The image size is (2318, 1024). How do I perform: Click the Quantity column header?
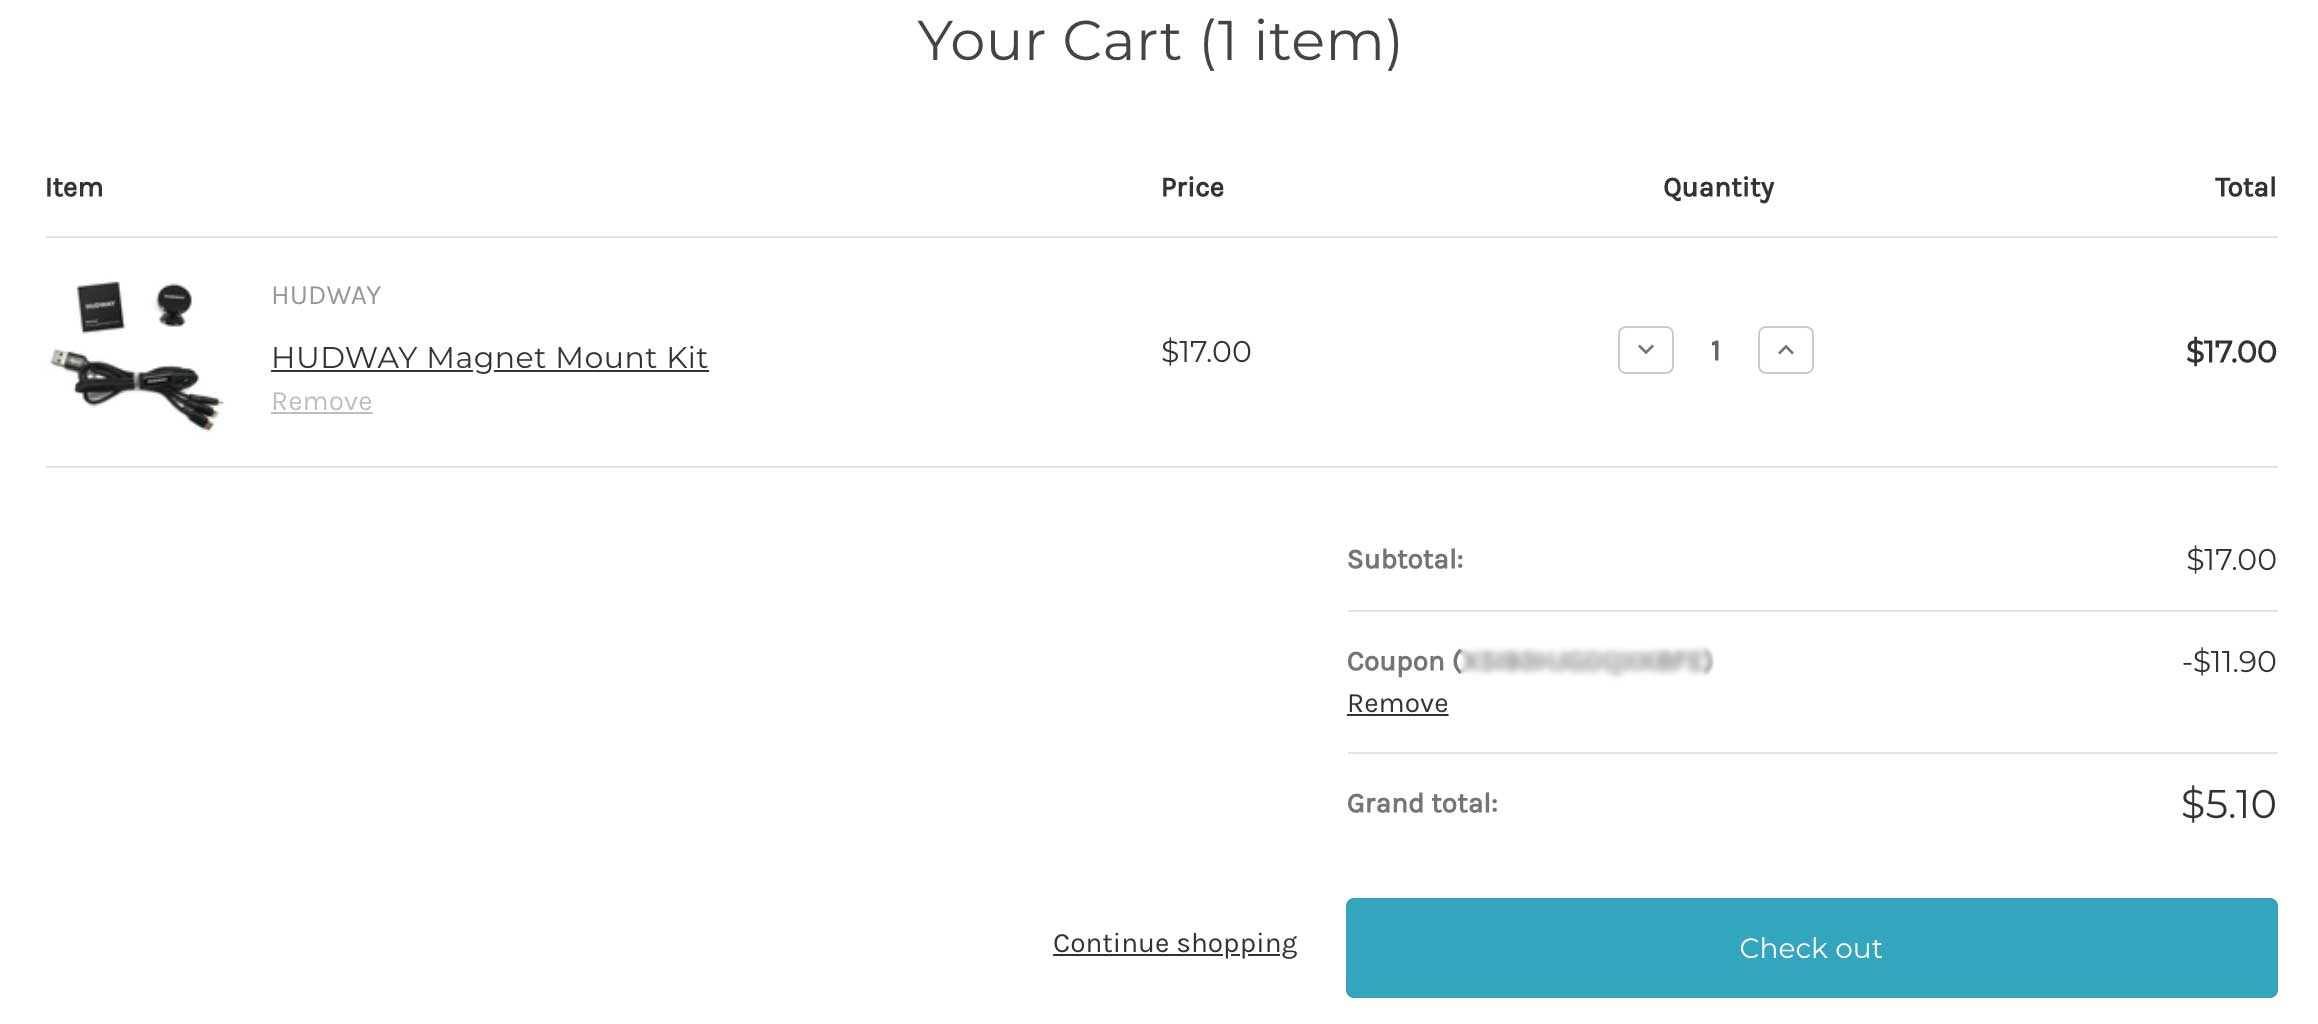pyautogui.click(x=1718, y=188)
